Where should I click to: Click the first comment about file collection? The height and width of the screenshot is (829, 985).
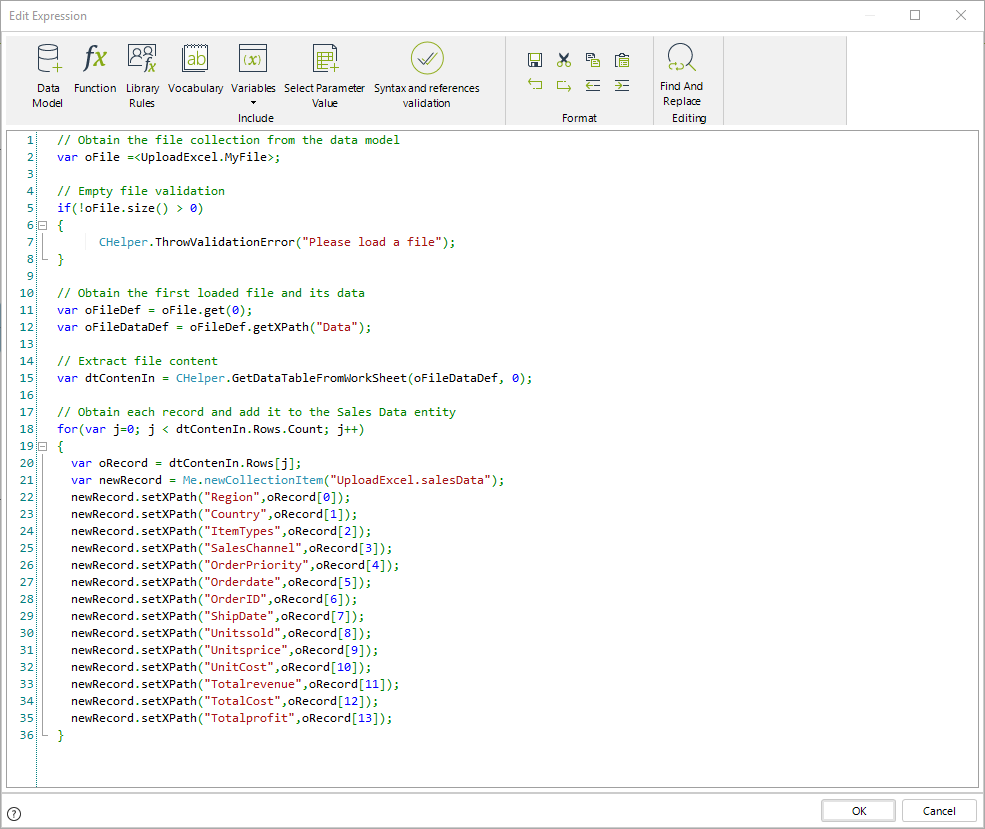click(x=228, y=140)
